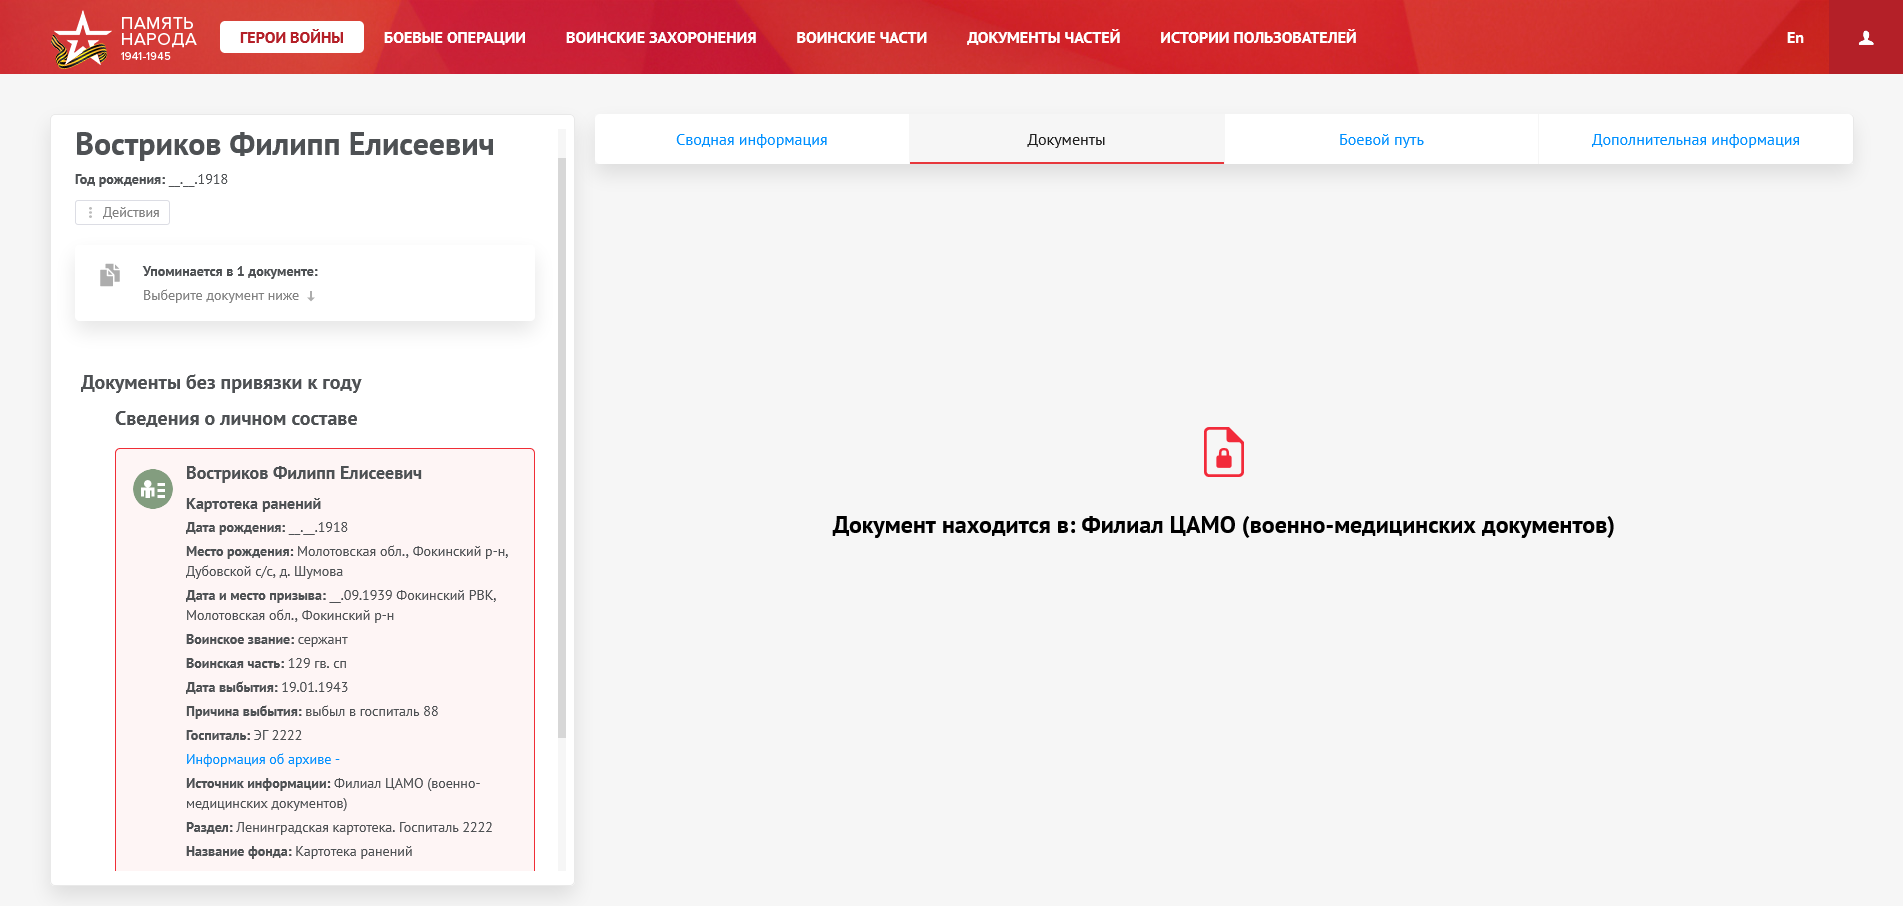Click the down arrow after 'Выберите документ ниже'

click(x=311, y=296)
